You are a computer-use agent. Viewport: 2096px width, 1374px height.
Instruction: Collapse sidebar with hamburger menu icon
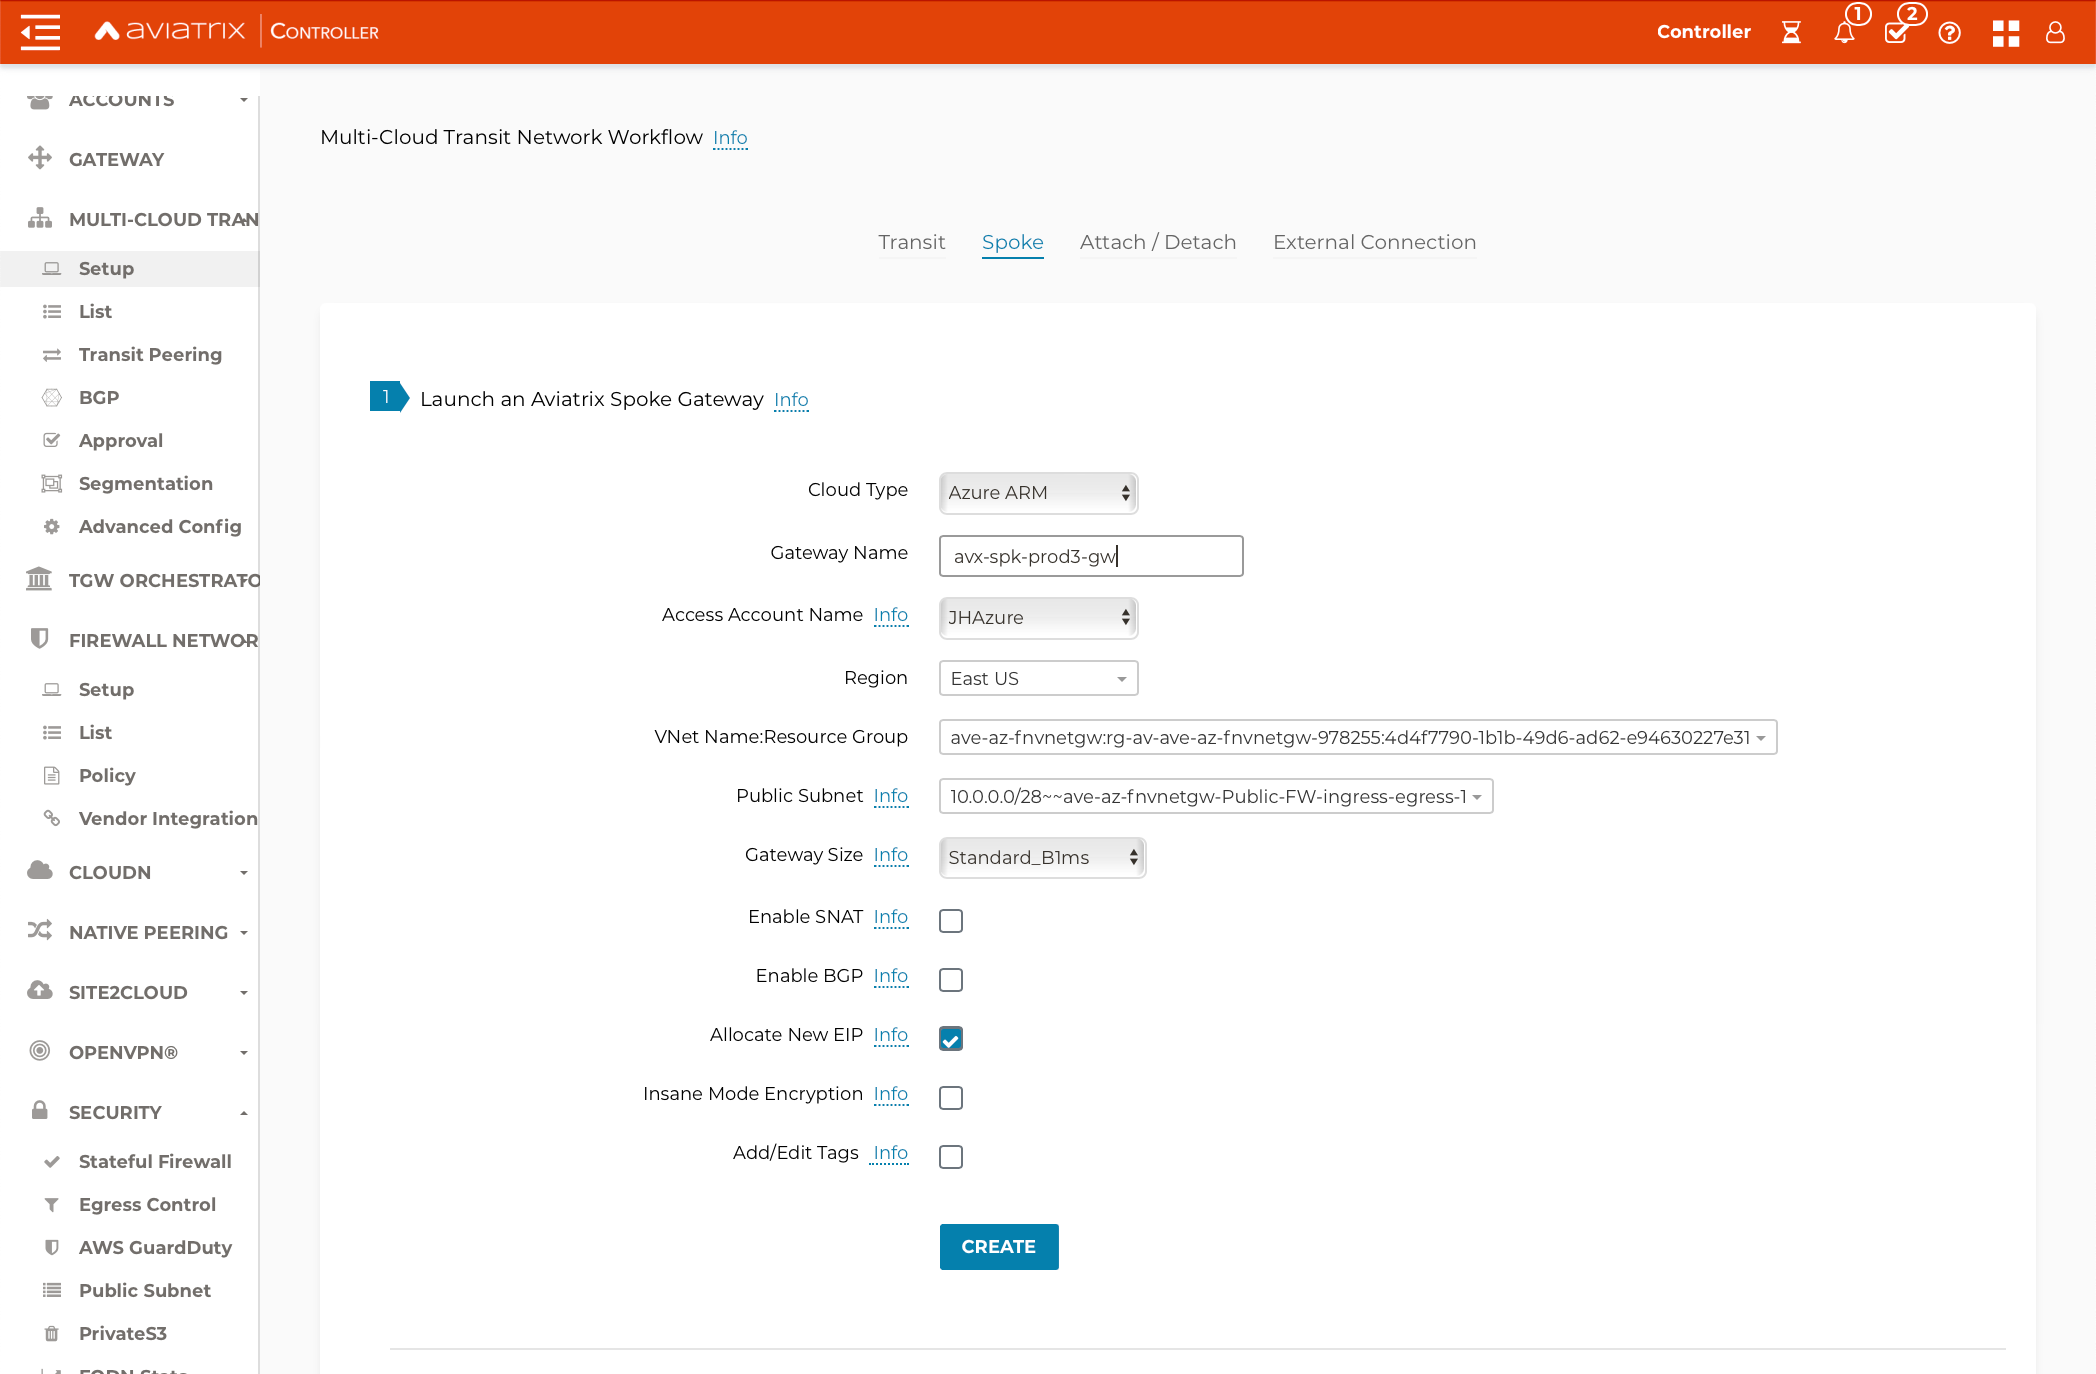(x=40, y=32)
